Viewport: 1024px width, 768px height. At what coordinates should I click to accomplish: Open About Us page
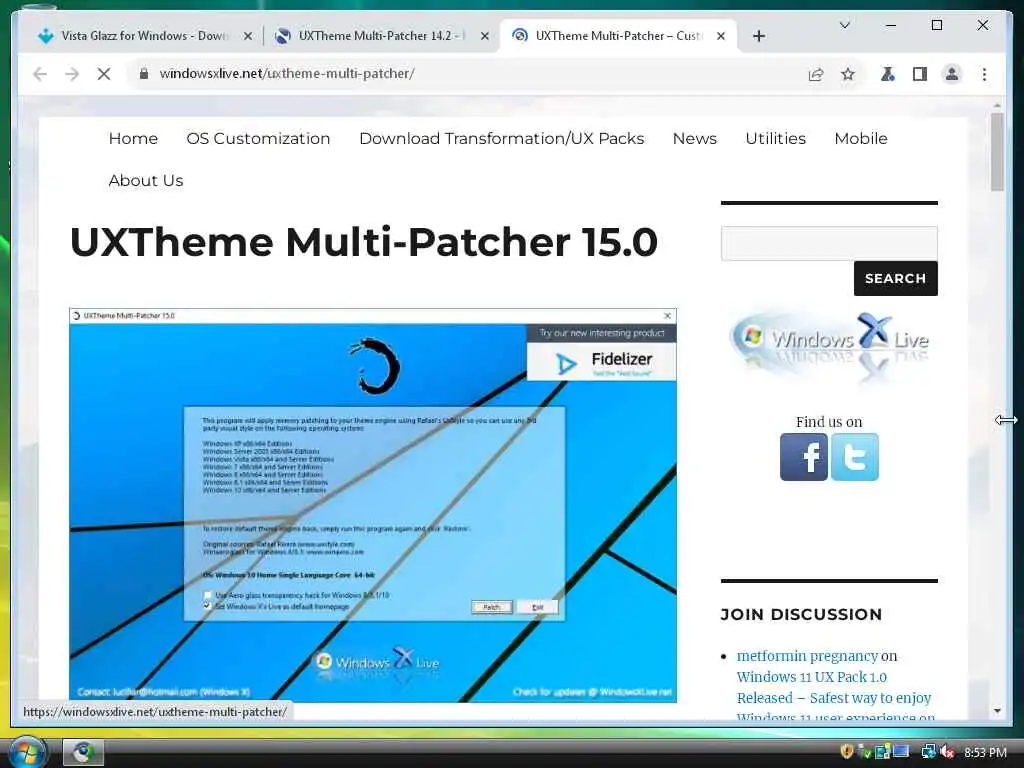[146, 180]
